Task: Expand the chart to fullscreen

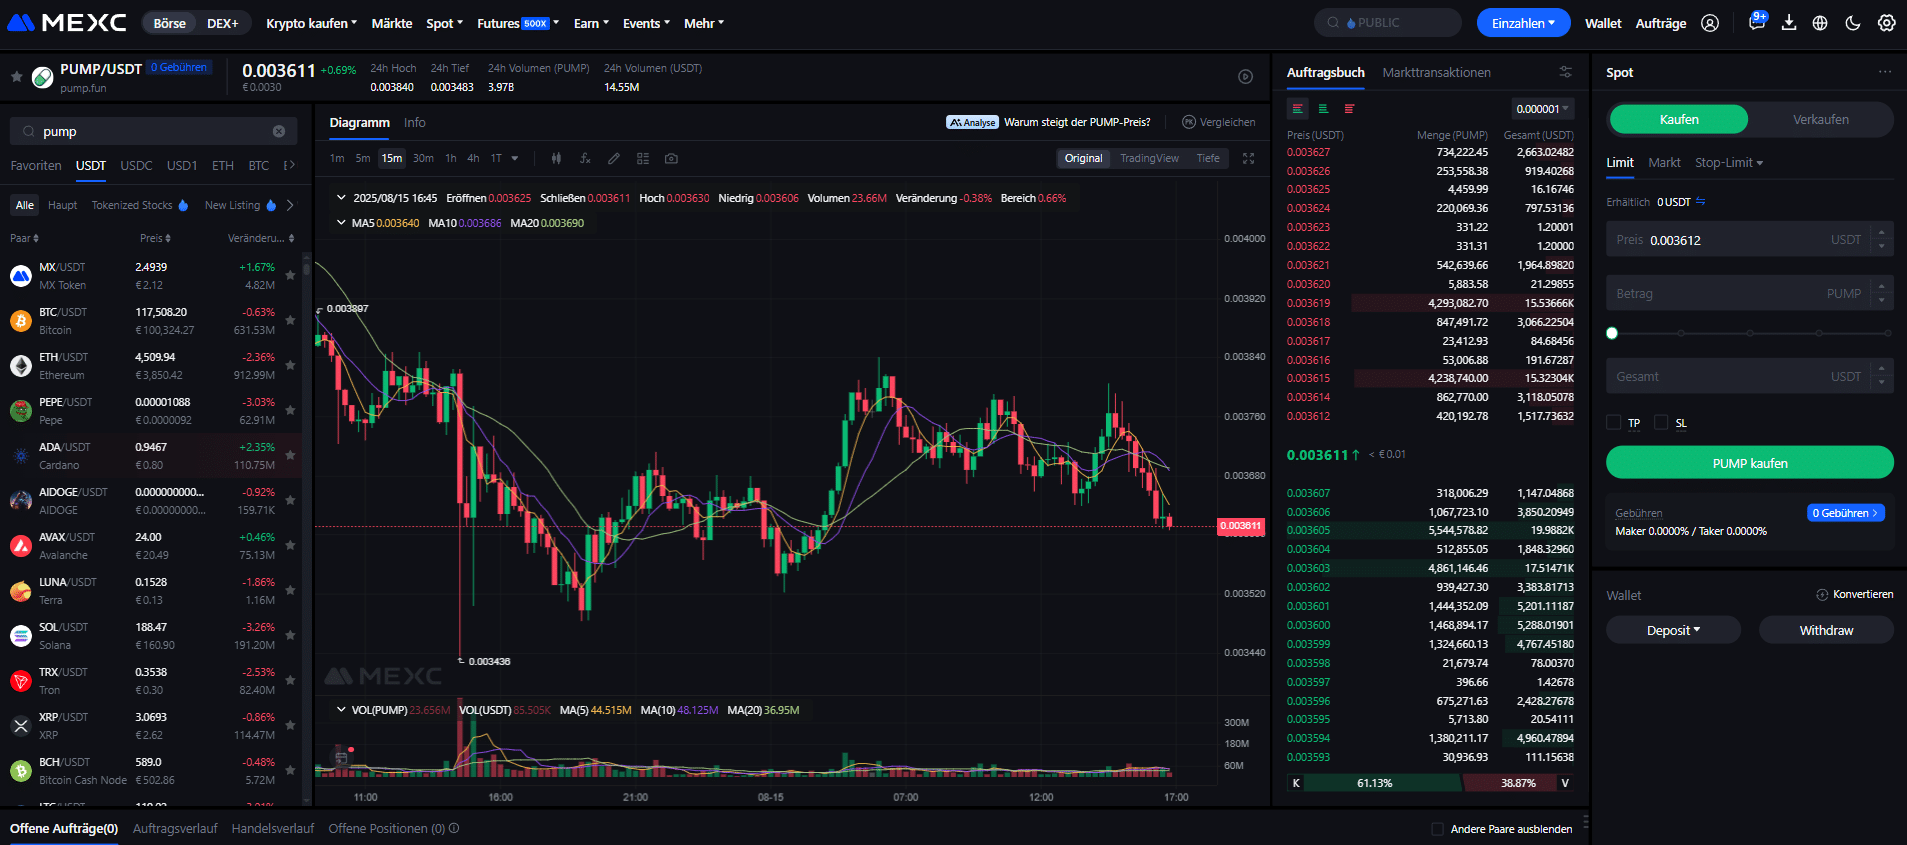Action: click(1248, 158)
